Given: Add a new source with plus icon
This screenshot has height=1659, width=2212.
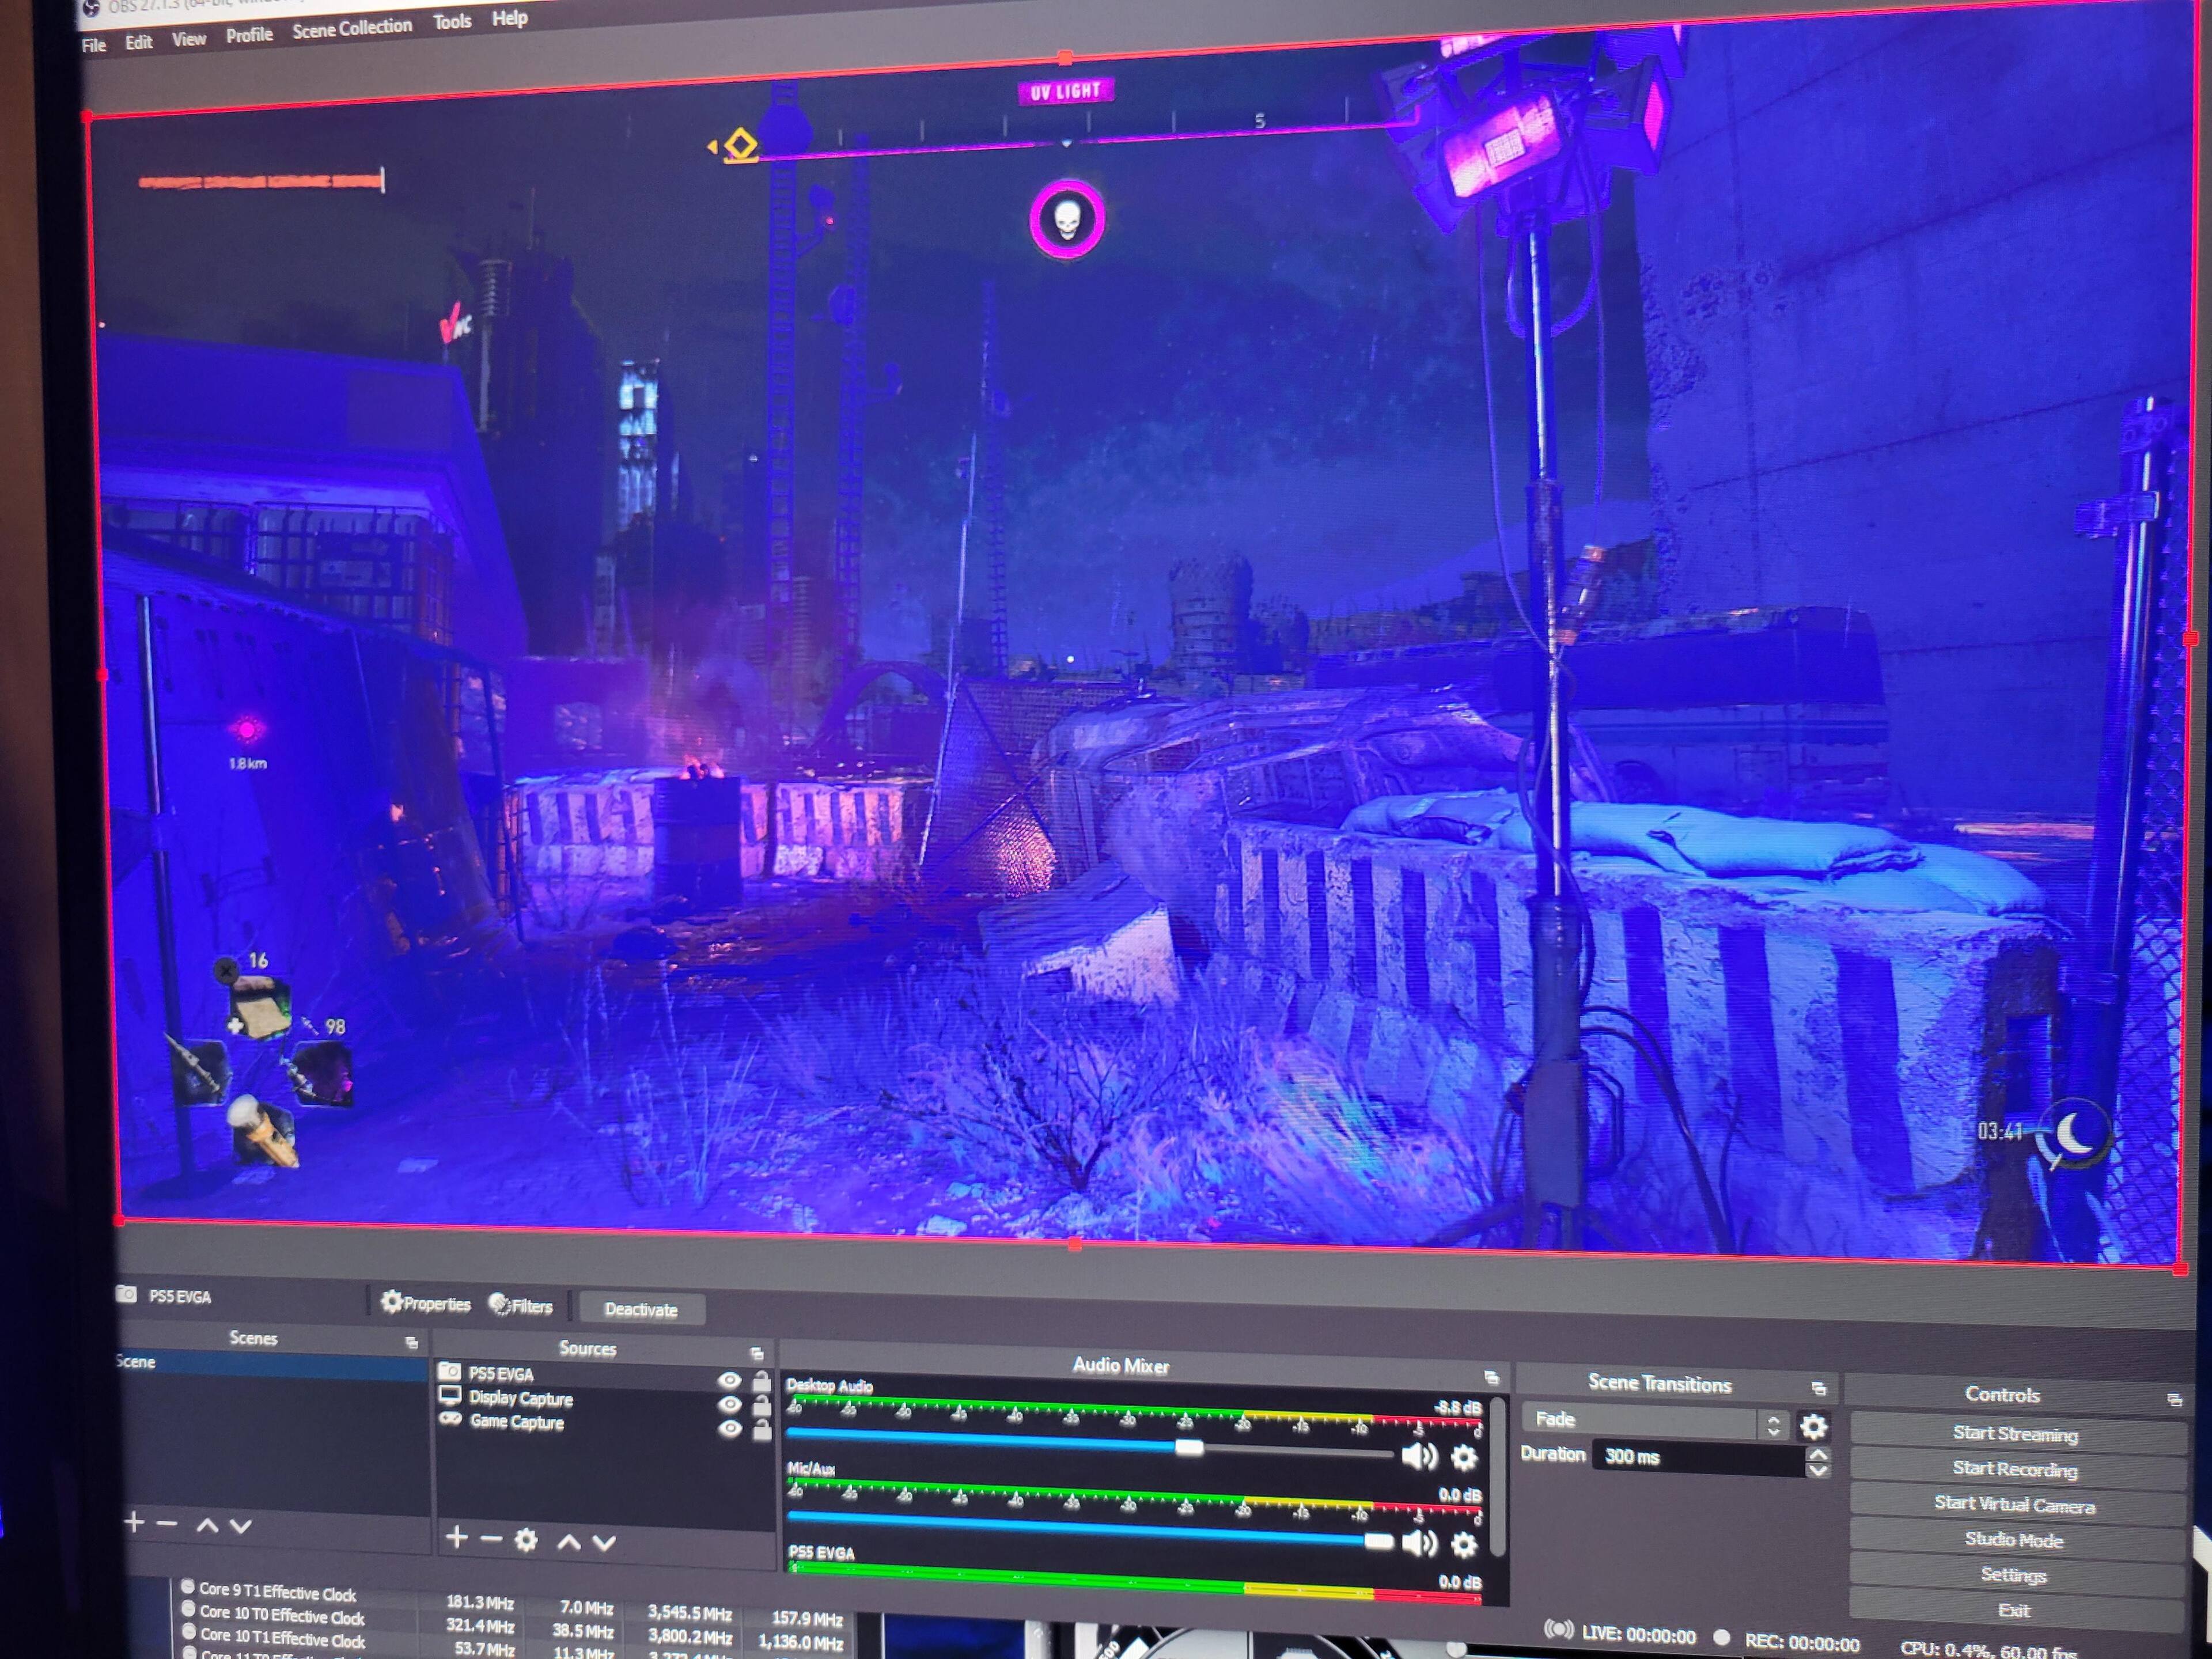Looking at the screenshot, I should 457,1538.
